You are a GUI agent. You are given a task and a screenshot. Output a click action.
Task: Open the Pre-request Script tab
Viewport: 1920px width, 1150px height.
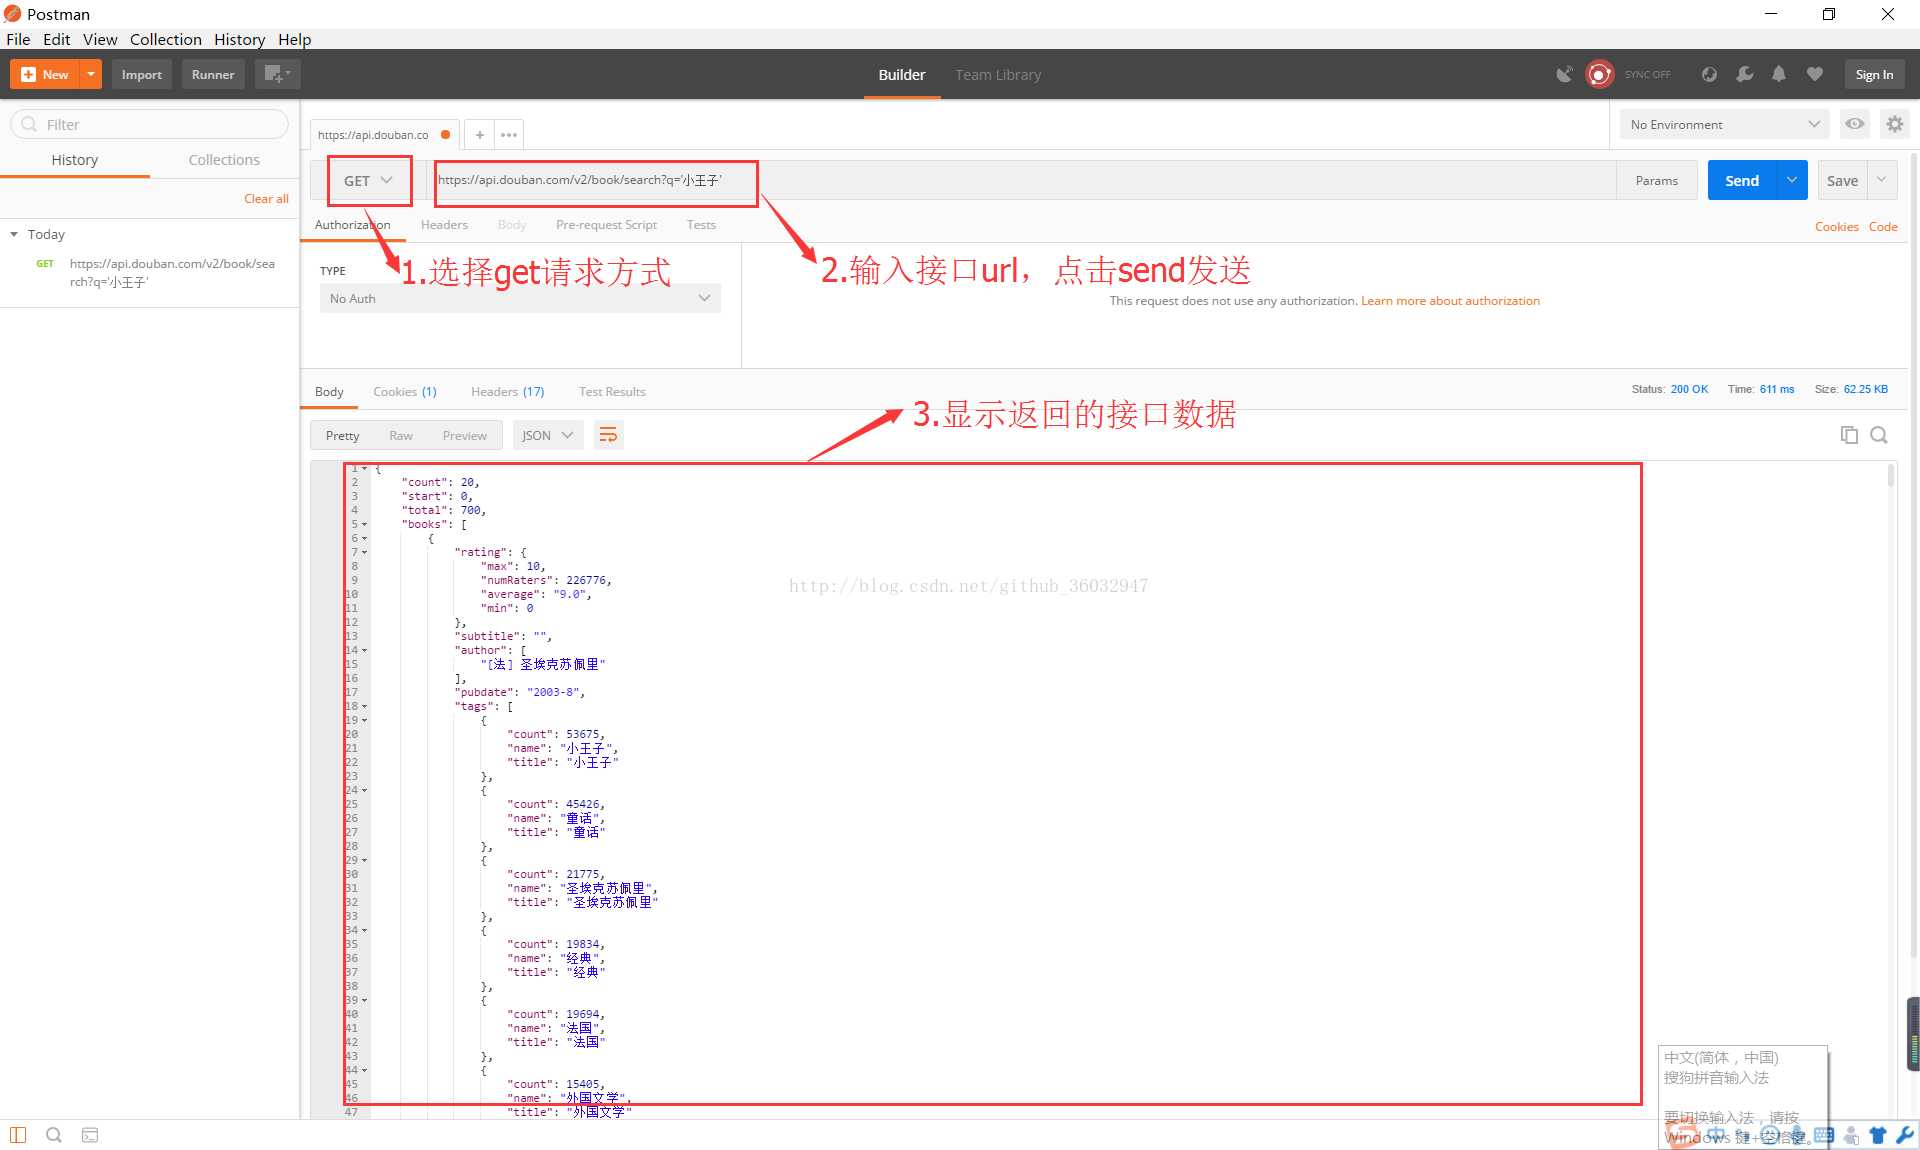[606, 225]
